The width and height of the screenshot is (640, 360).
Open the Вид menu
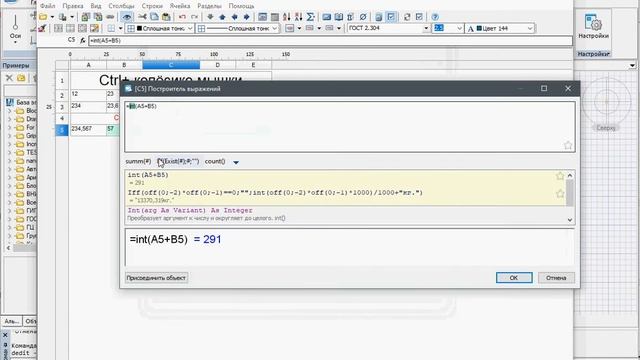[x=96, y=6]
